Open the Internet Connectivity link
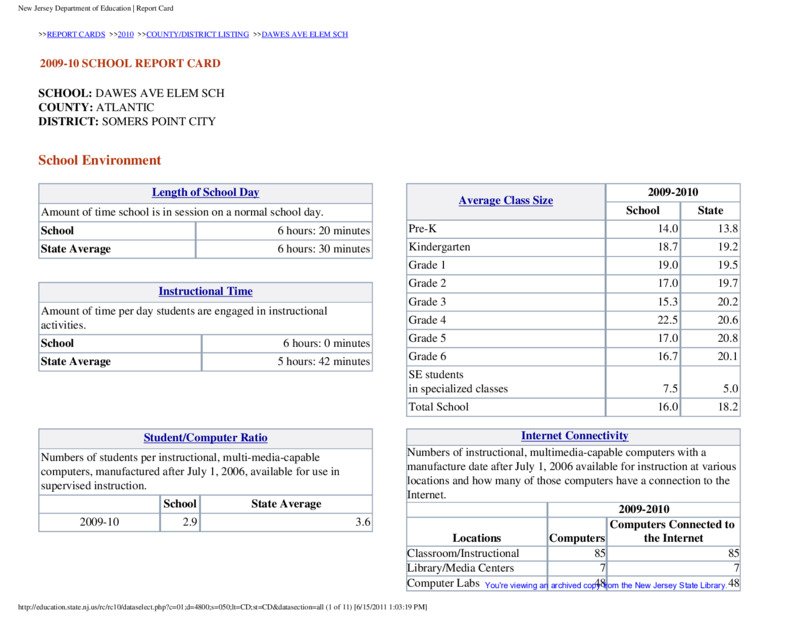 tap(574, 436)
